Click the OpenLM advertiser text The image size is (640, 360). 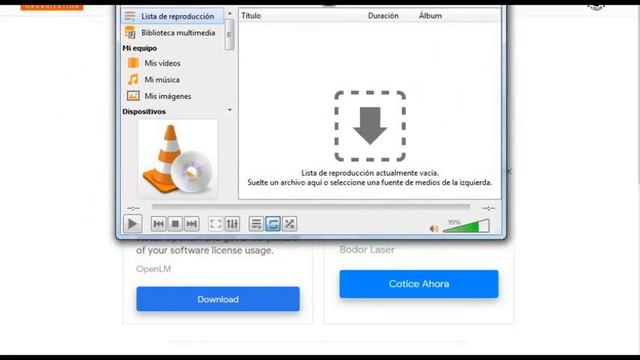153,269
